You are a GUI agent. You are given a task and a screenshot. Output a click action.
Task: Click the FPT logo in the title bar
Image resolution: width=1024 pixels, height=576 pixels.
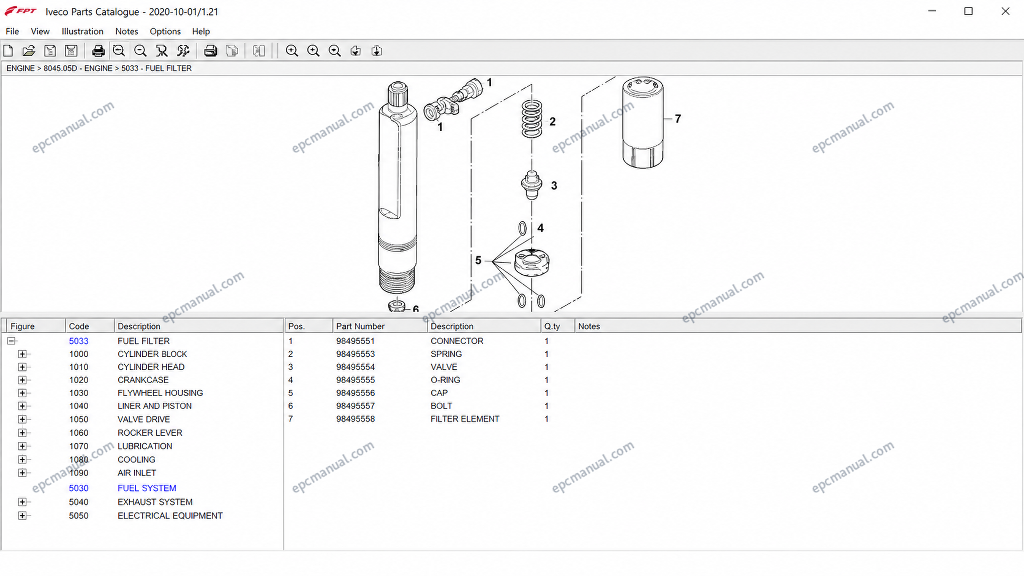[21, 11]
